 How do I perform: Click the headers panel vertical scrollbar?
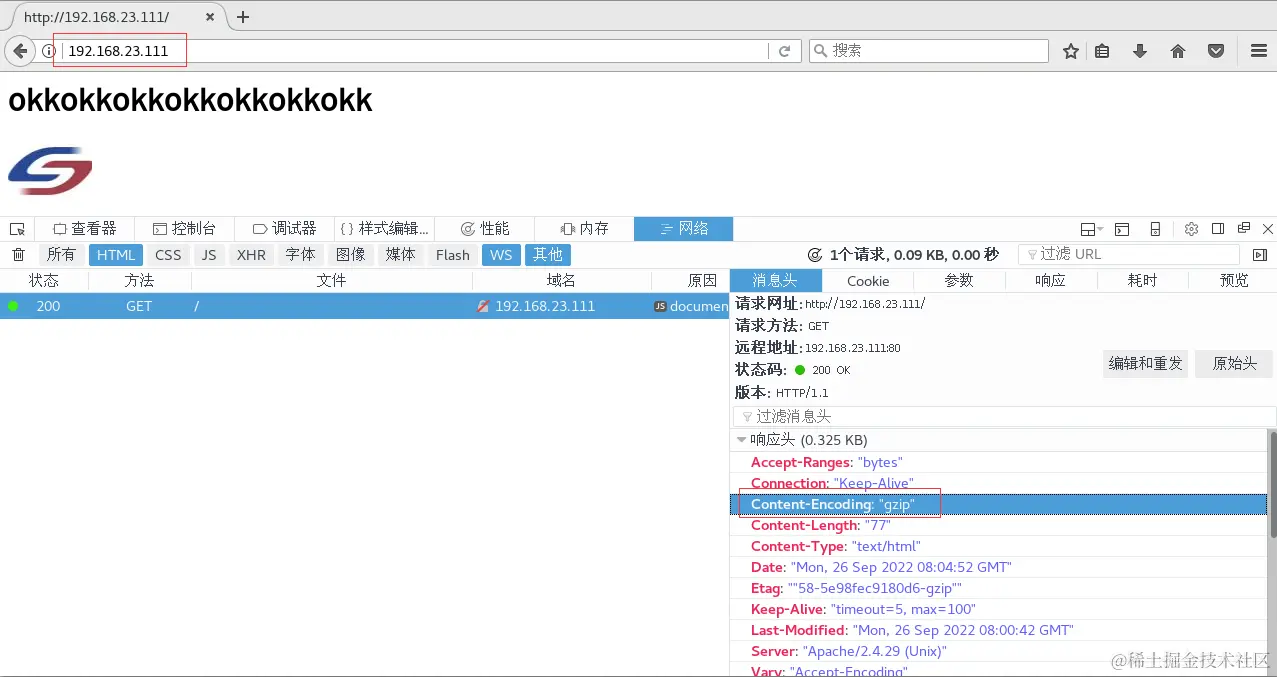point(1273,485)
